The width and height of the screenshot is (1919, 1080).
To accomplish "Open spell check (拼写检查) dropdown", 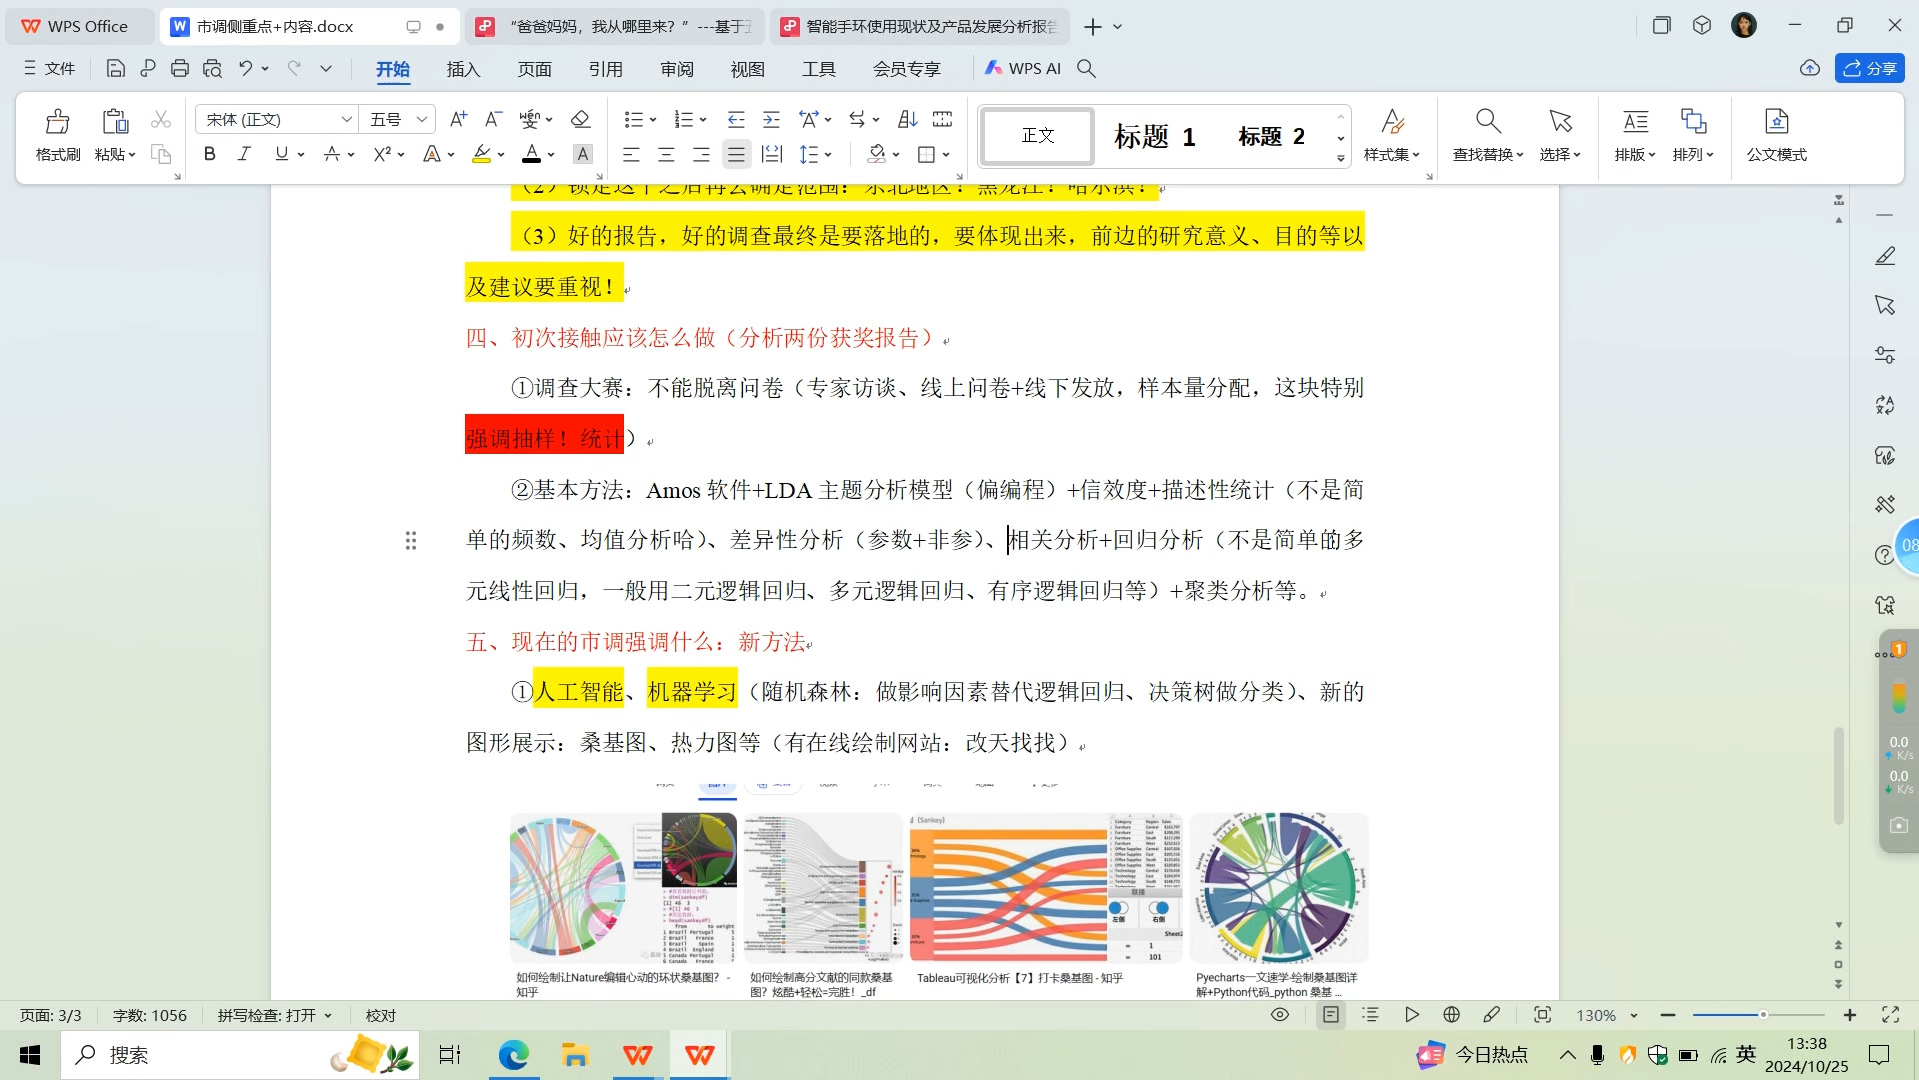I will tap(275, 1015).
